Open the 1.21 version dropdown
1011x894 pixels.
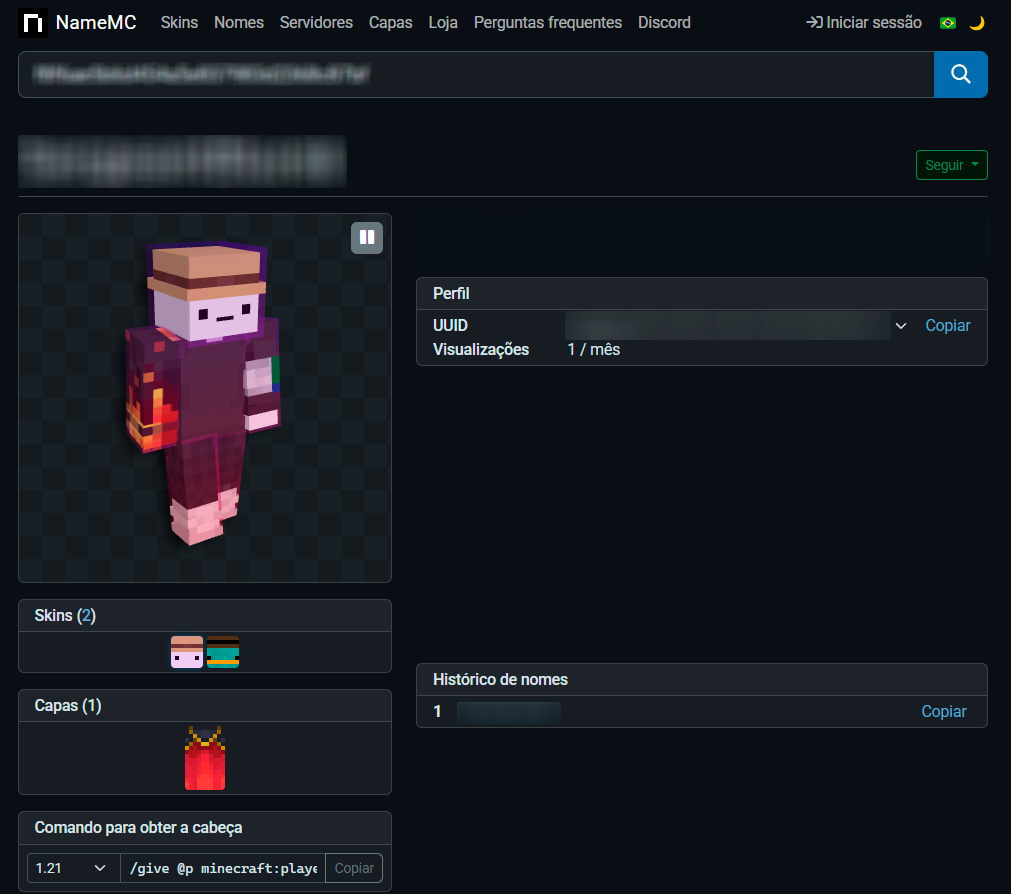point(72,868)
